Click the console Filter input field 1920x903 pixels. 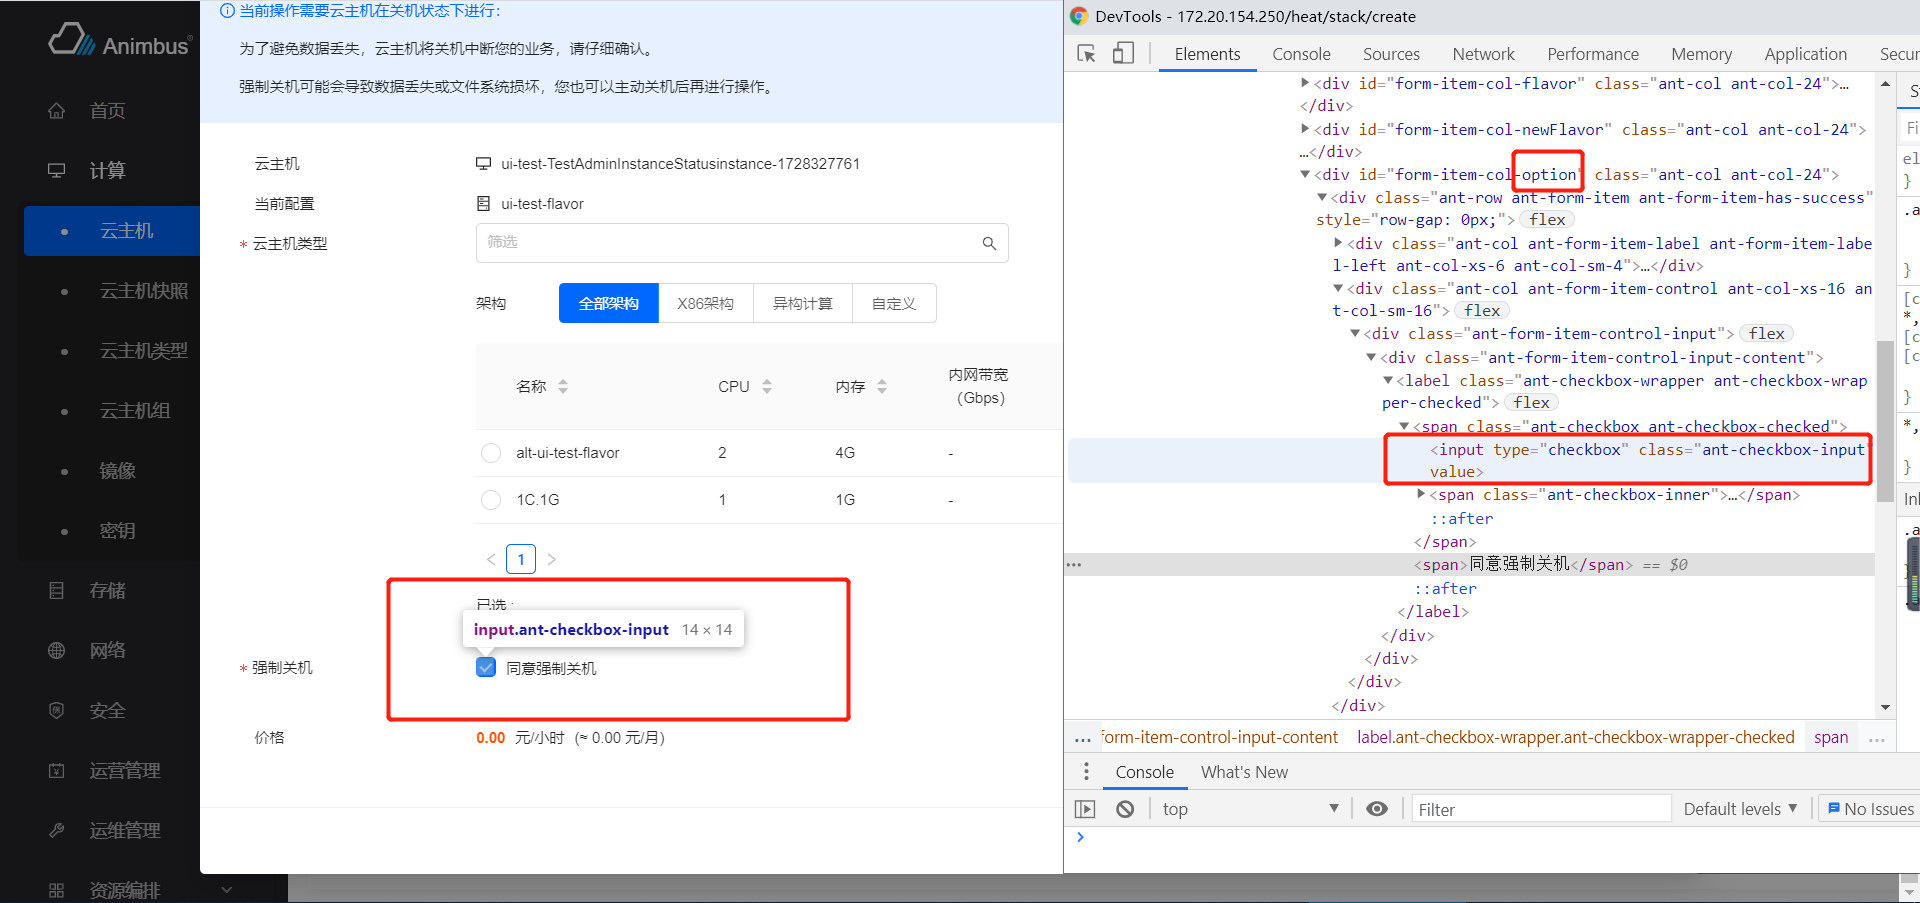click(1540, 809)
